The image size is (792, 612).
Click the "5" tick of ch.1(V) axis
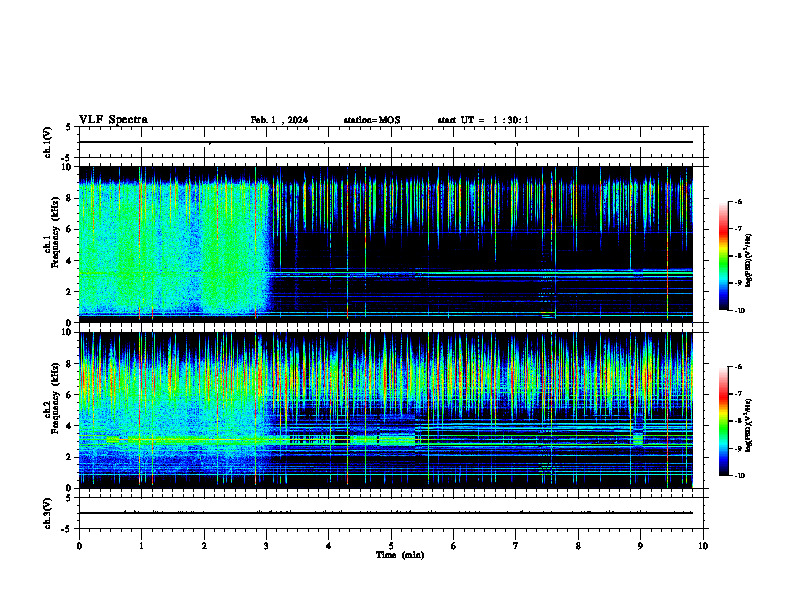pyautogui.click(x=68, y=128)
